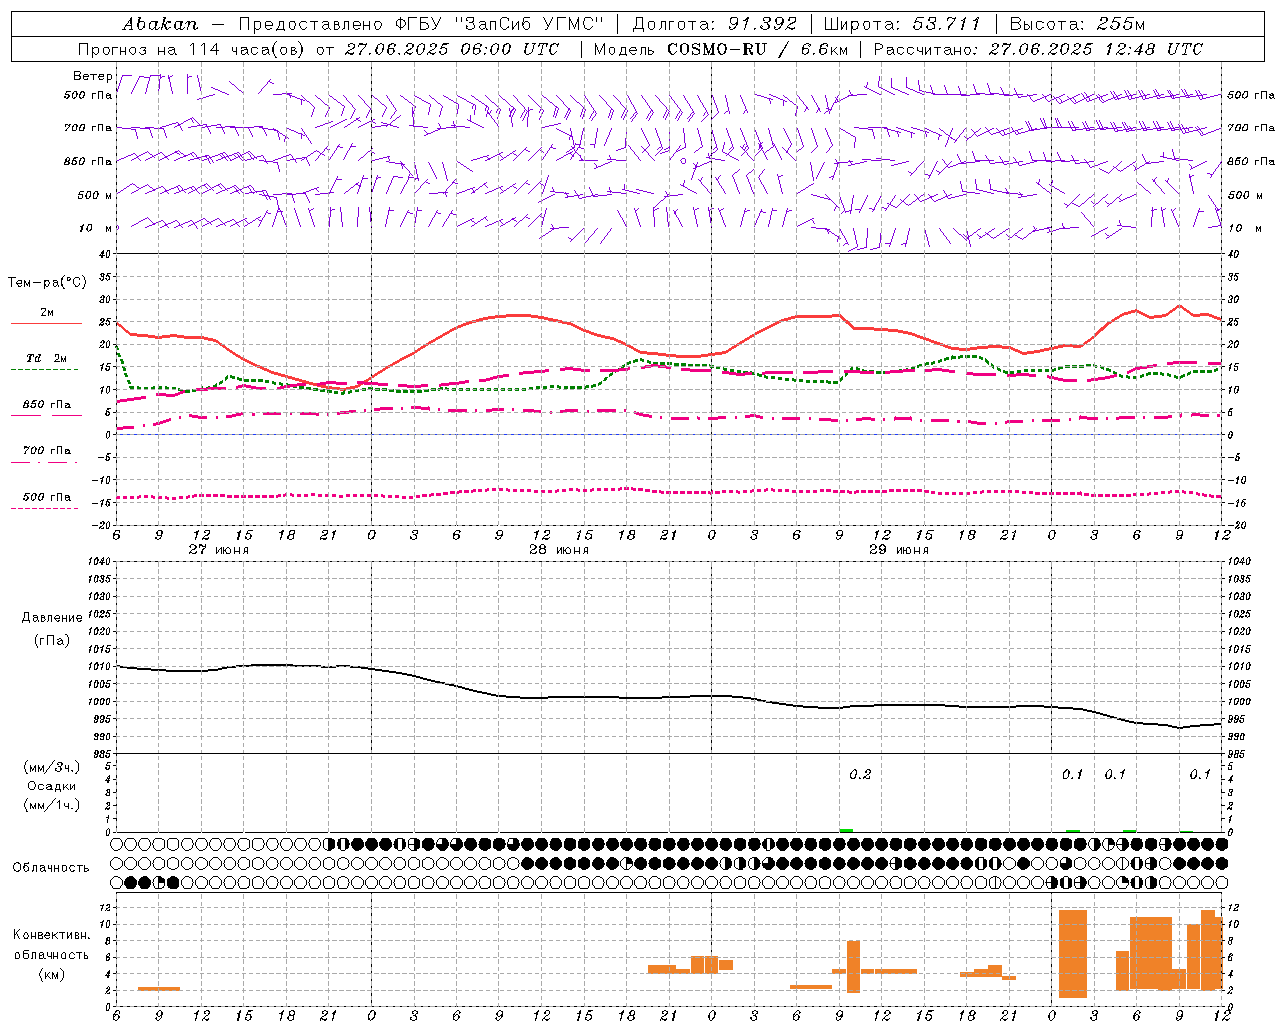Viewport: 1280px width, 1024px height.
Task: Click the '500 гПа' temperature legend entry
Action: click(x=46, y=497)
